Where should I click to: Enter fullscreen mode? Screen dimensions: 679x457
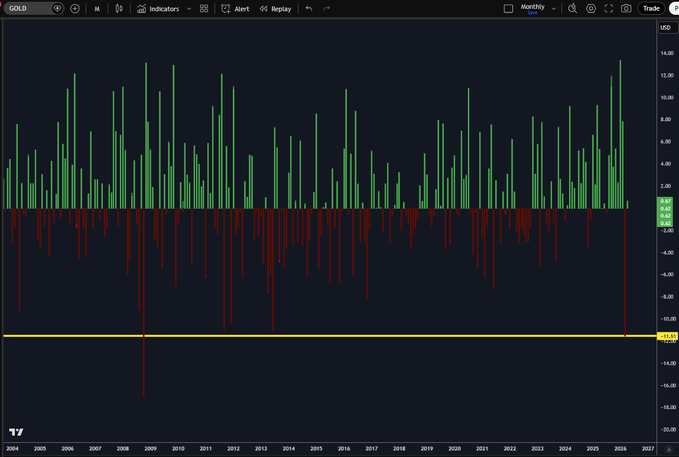tap(608, 8)
